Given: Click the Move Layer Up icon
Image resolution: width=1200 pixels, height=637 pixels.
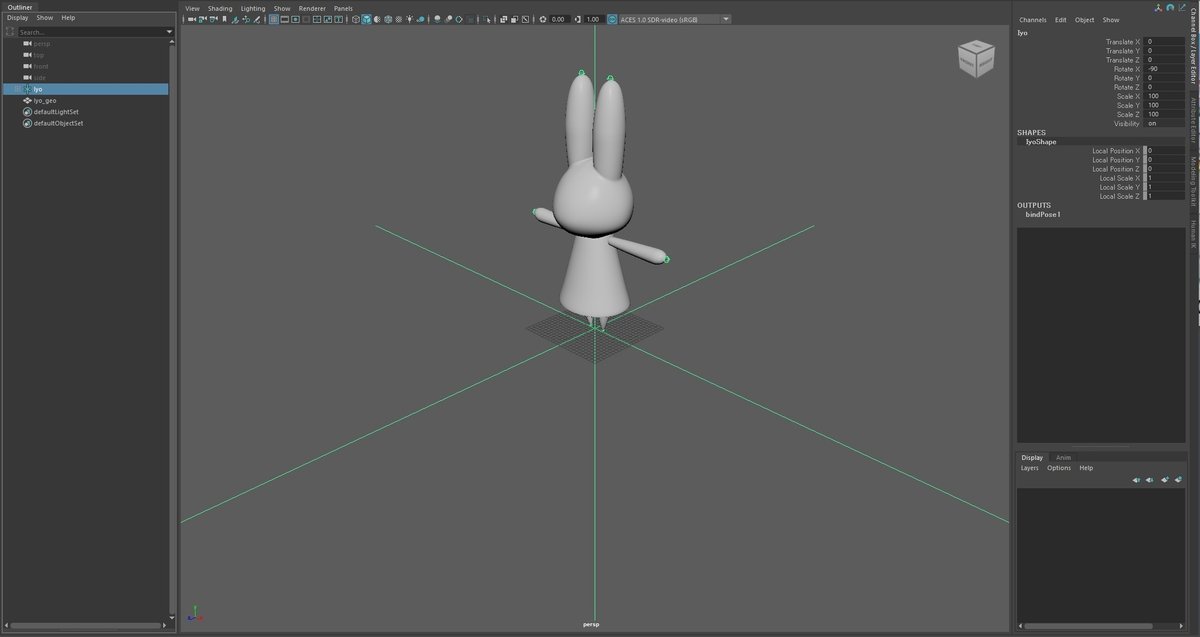Looking at the screenshot, I should pyautogui.click(x=1136, y=480).
